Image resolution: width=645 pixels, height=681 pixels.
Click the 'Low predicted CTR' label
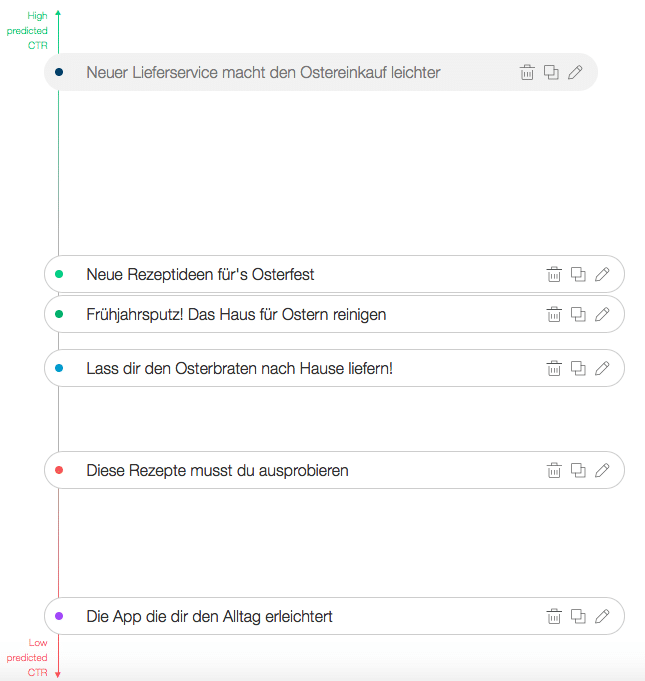point(27,657)
